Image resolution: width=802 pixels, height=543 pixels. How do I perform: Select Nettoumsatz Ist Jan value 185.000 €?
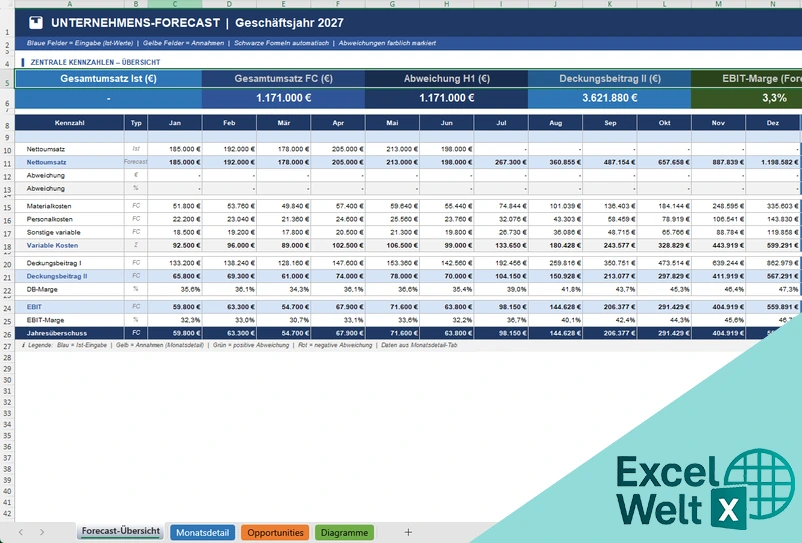[175, 149]
